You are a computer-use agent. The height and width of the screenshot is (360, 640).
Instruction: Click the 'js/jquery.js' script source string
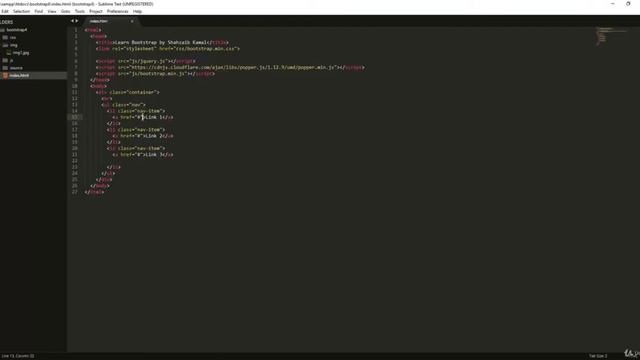[148, 61]
